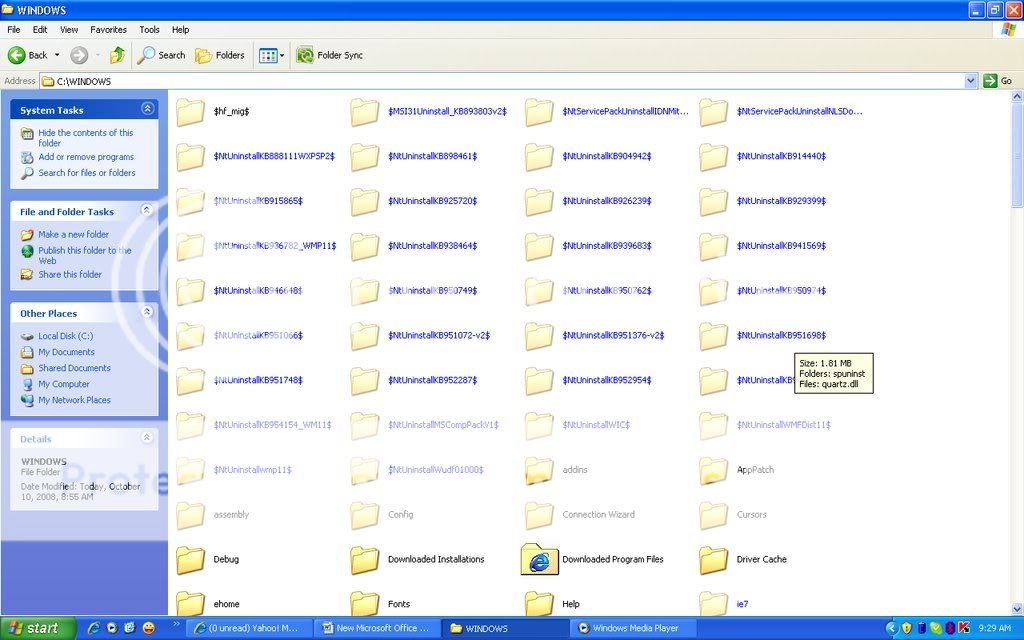The height and width of the screenshot is (640, 1024).
Task: Select the $NtUninstallKB925720$ folder name
Action: 432,201
